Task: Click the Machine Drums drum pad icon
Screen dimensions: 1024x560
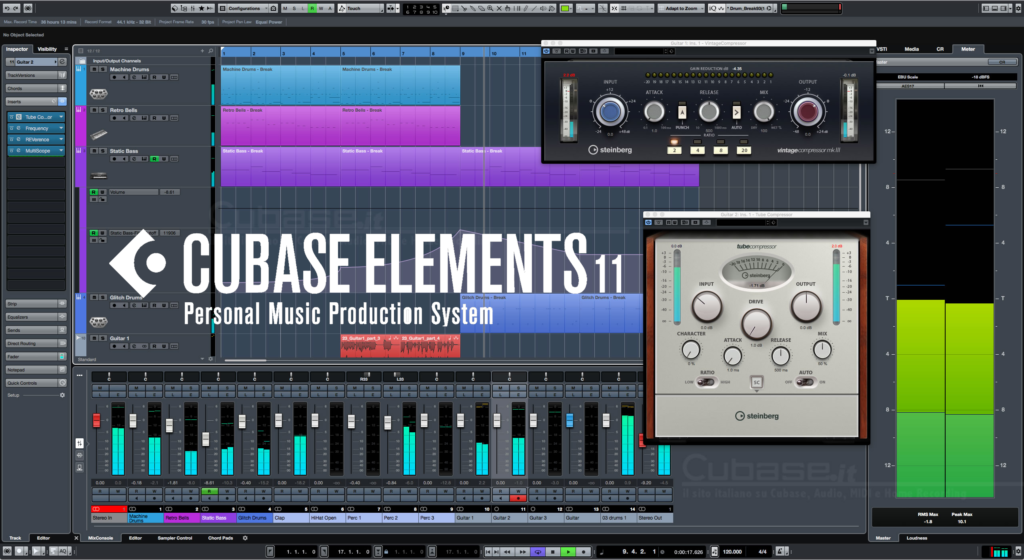Action: point(98,93)
